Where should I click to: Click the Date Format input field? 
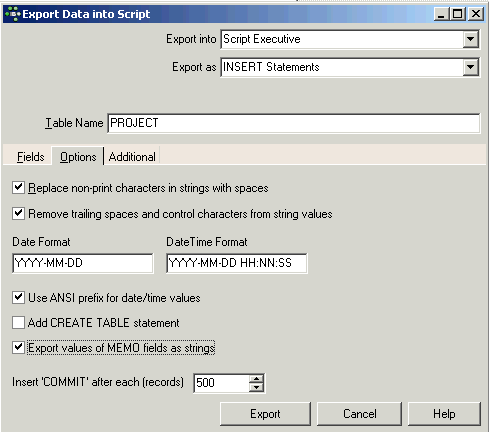(83, 263)
